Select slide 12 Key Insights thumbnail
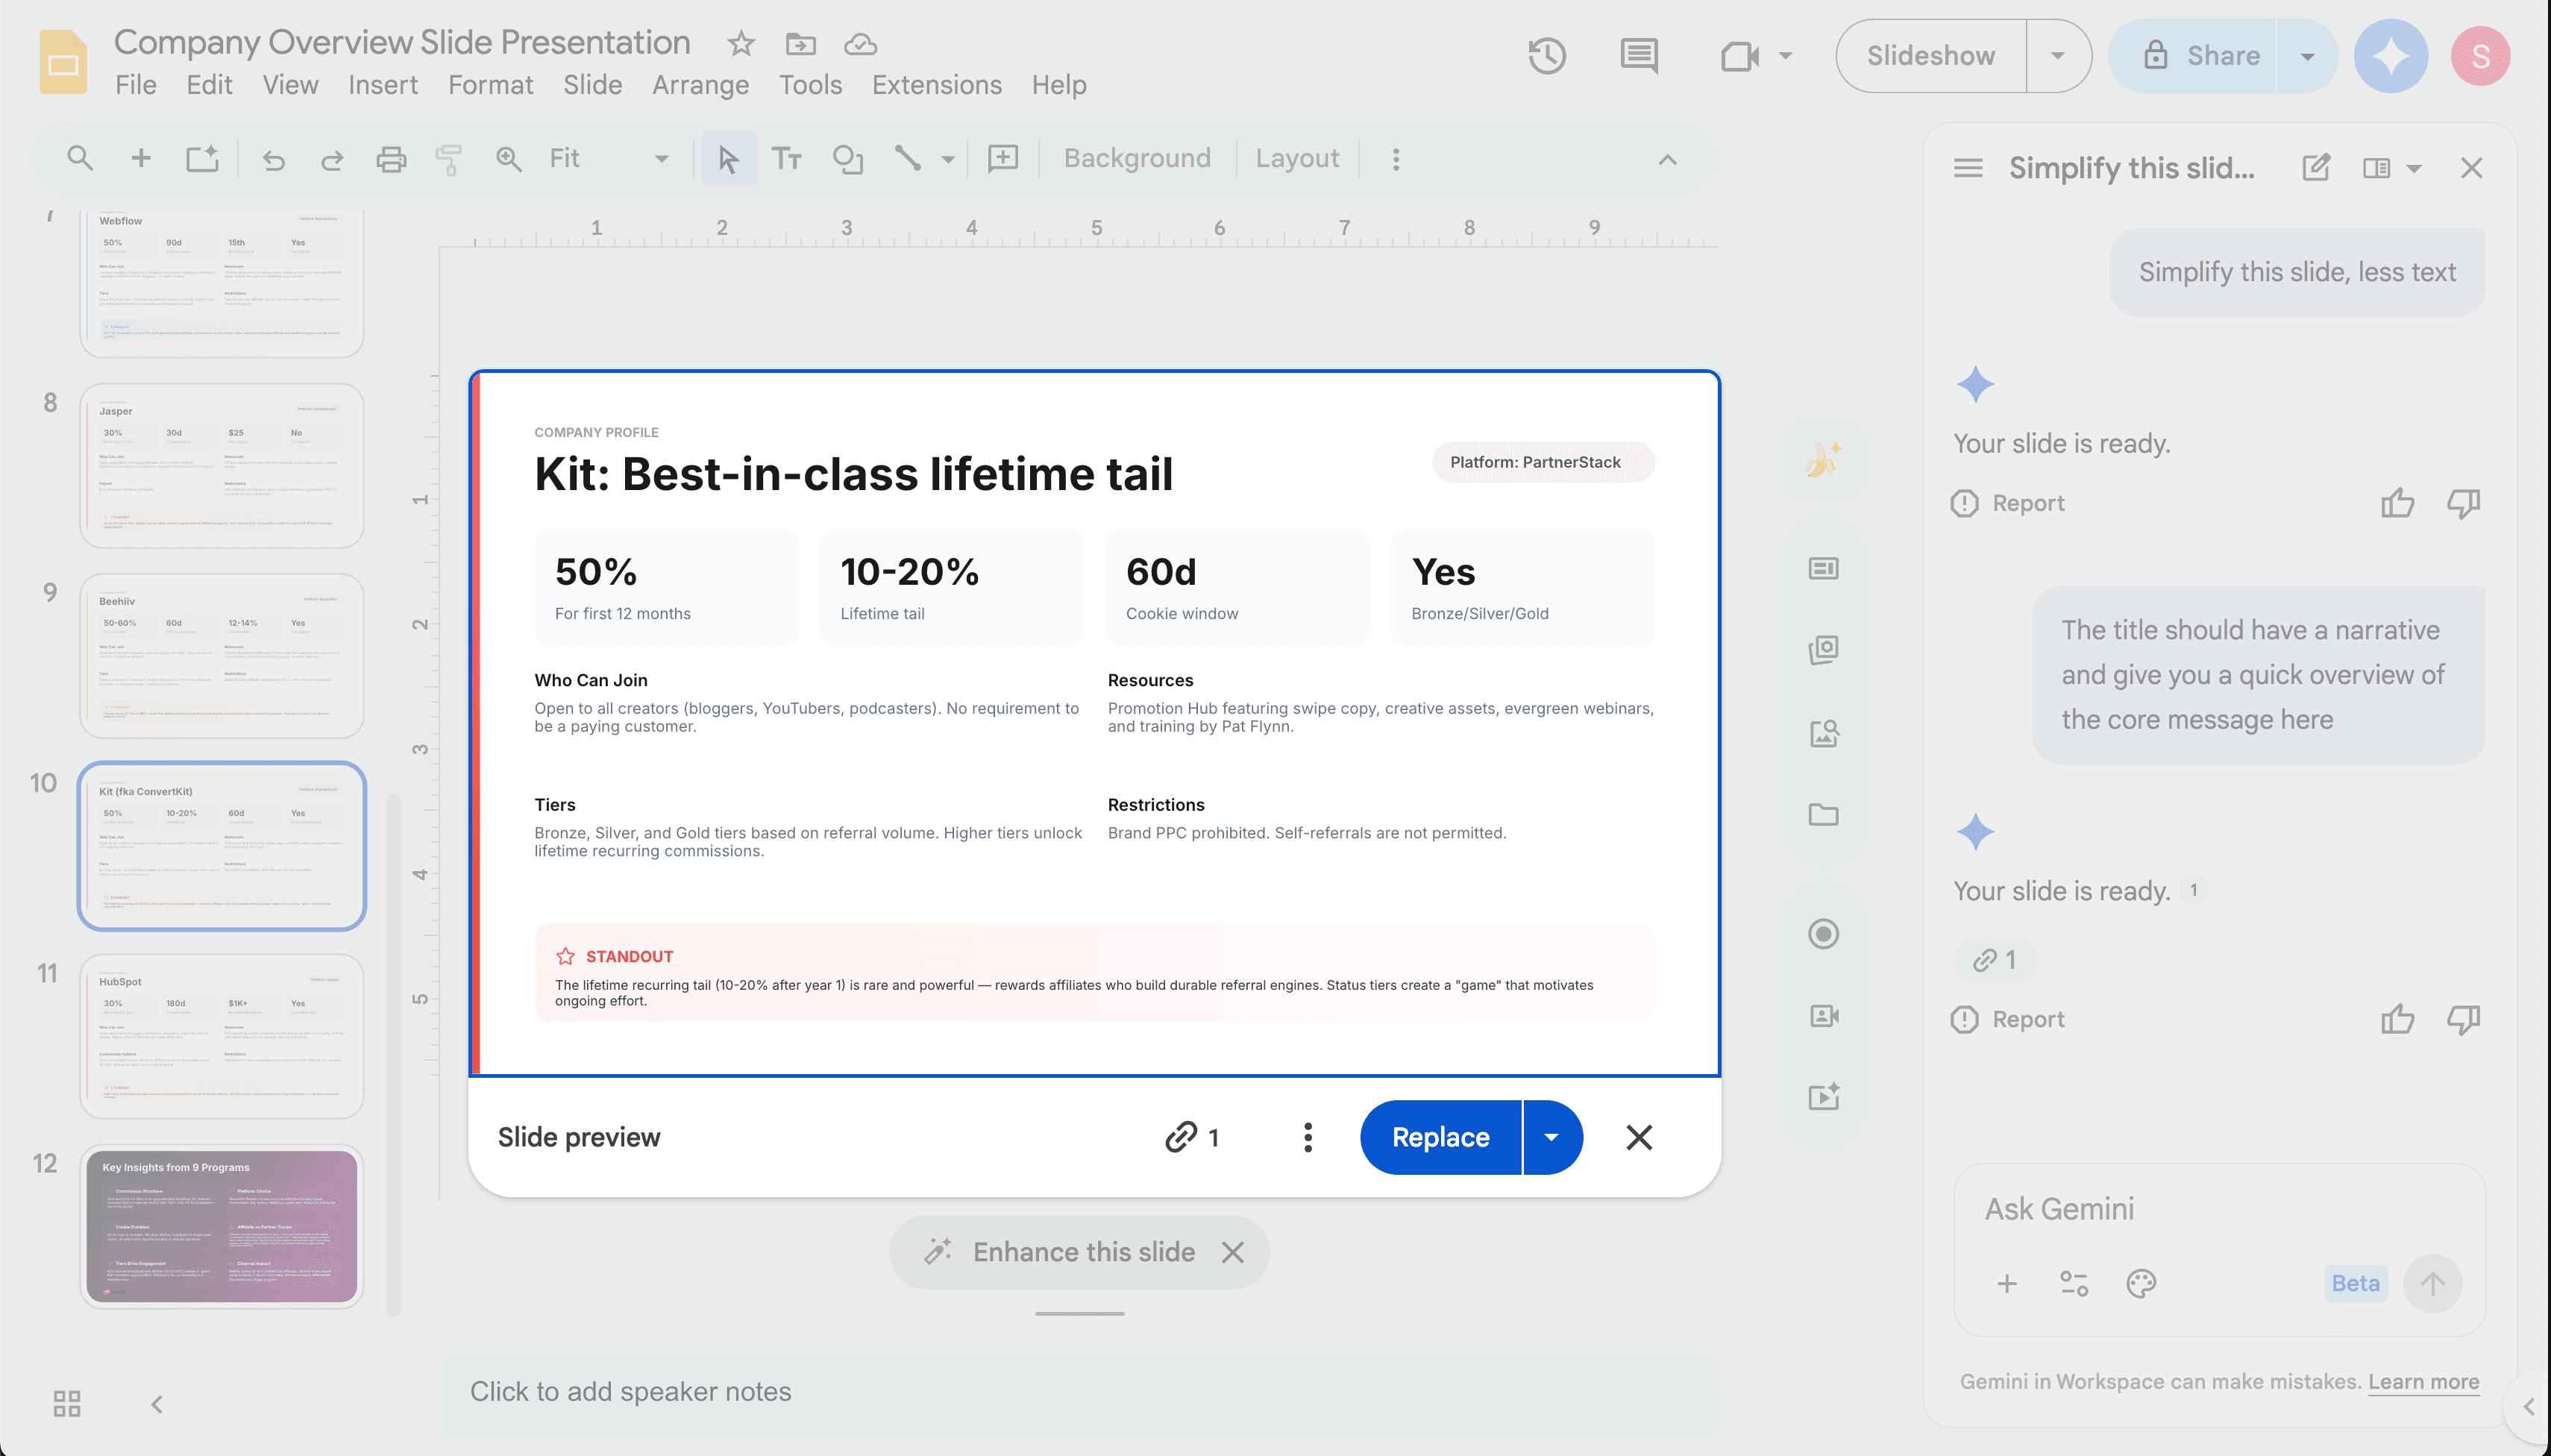Viewport: 2551px width, 1456px height. click(222, 1226)
